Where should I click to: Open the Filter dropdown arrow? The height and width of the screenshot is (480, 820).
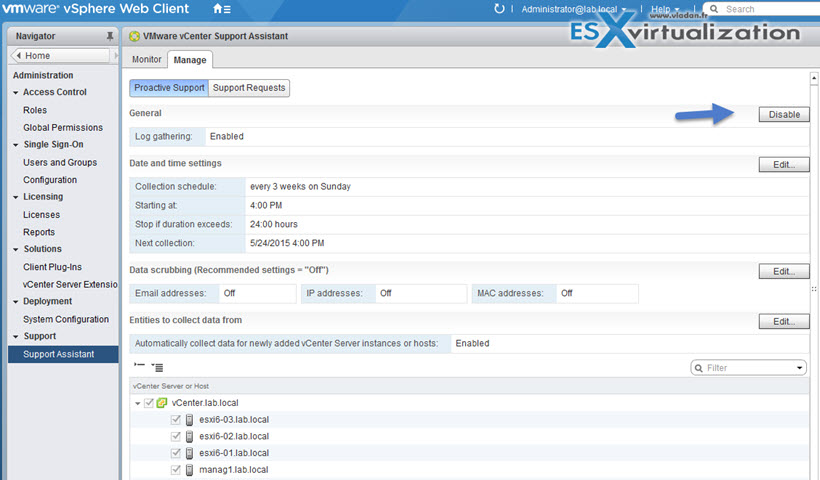799,368
